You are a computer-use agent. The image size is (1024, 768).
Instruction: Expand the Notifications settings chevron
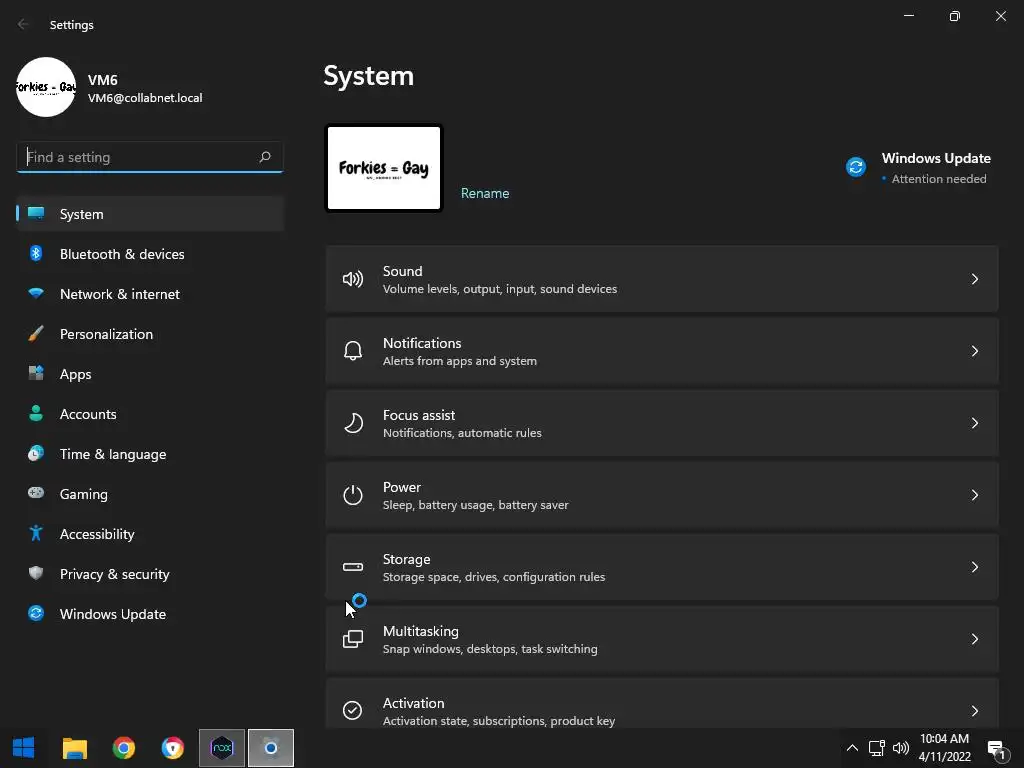pos(974,351)
